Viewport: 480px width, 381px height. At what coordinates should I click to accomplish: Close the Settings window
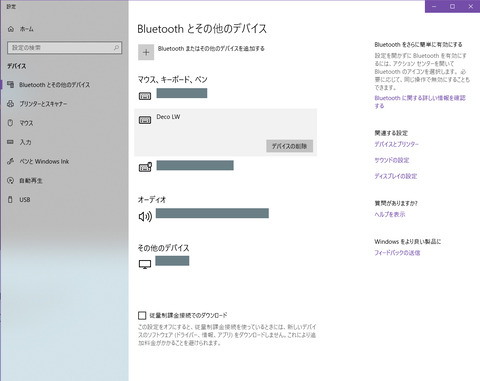pos(471,7)
